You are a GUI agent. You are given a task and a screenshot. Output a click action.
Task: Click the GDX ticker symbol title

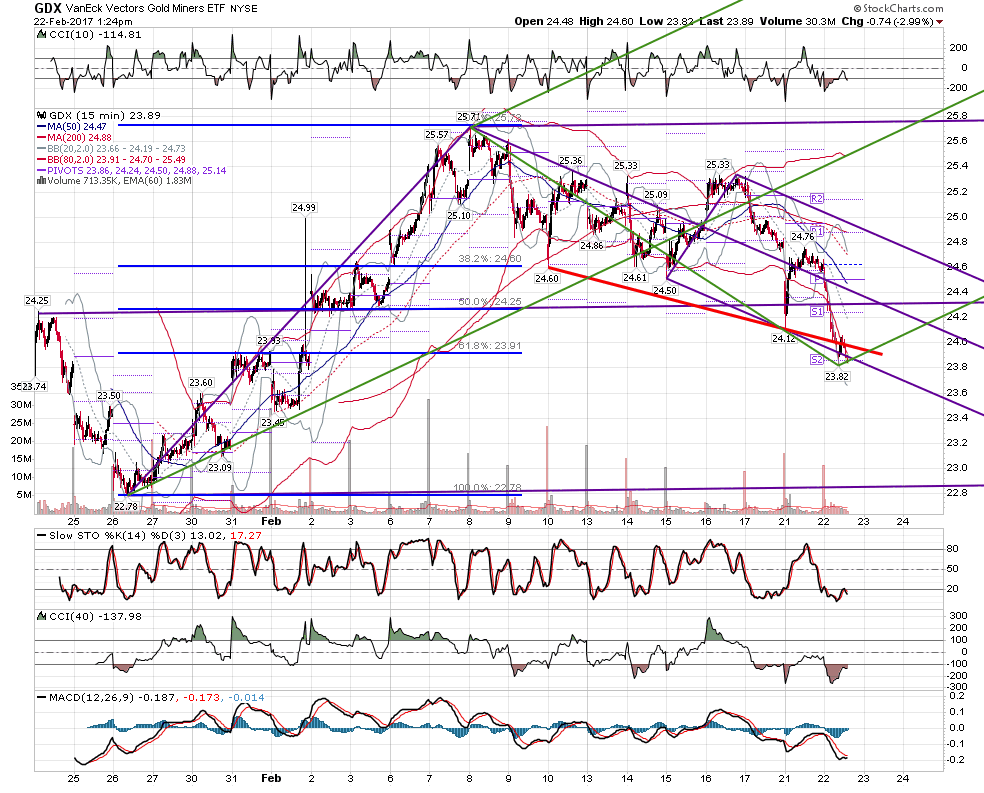click(47, 8)
